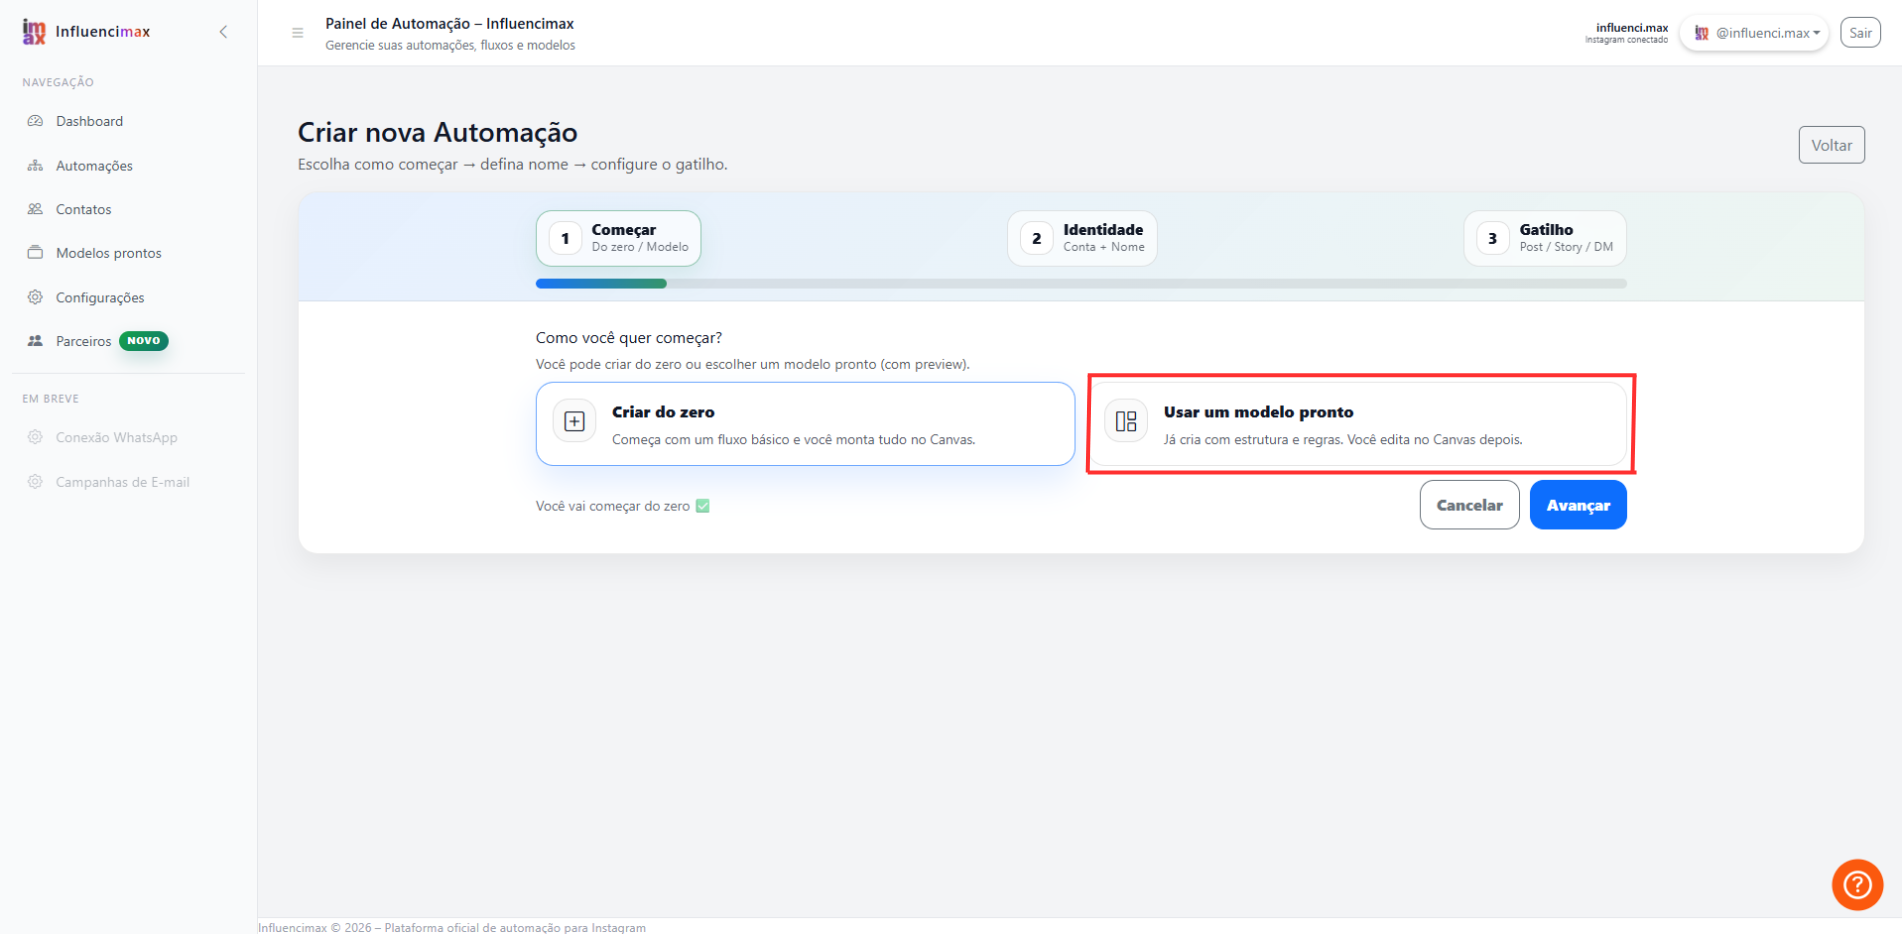The height and width of the screenshot is (941, 1902).
Task: Open the @influenci.max account dropdown
Action: 1754,33
